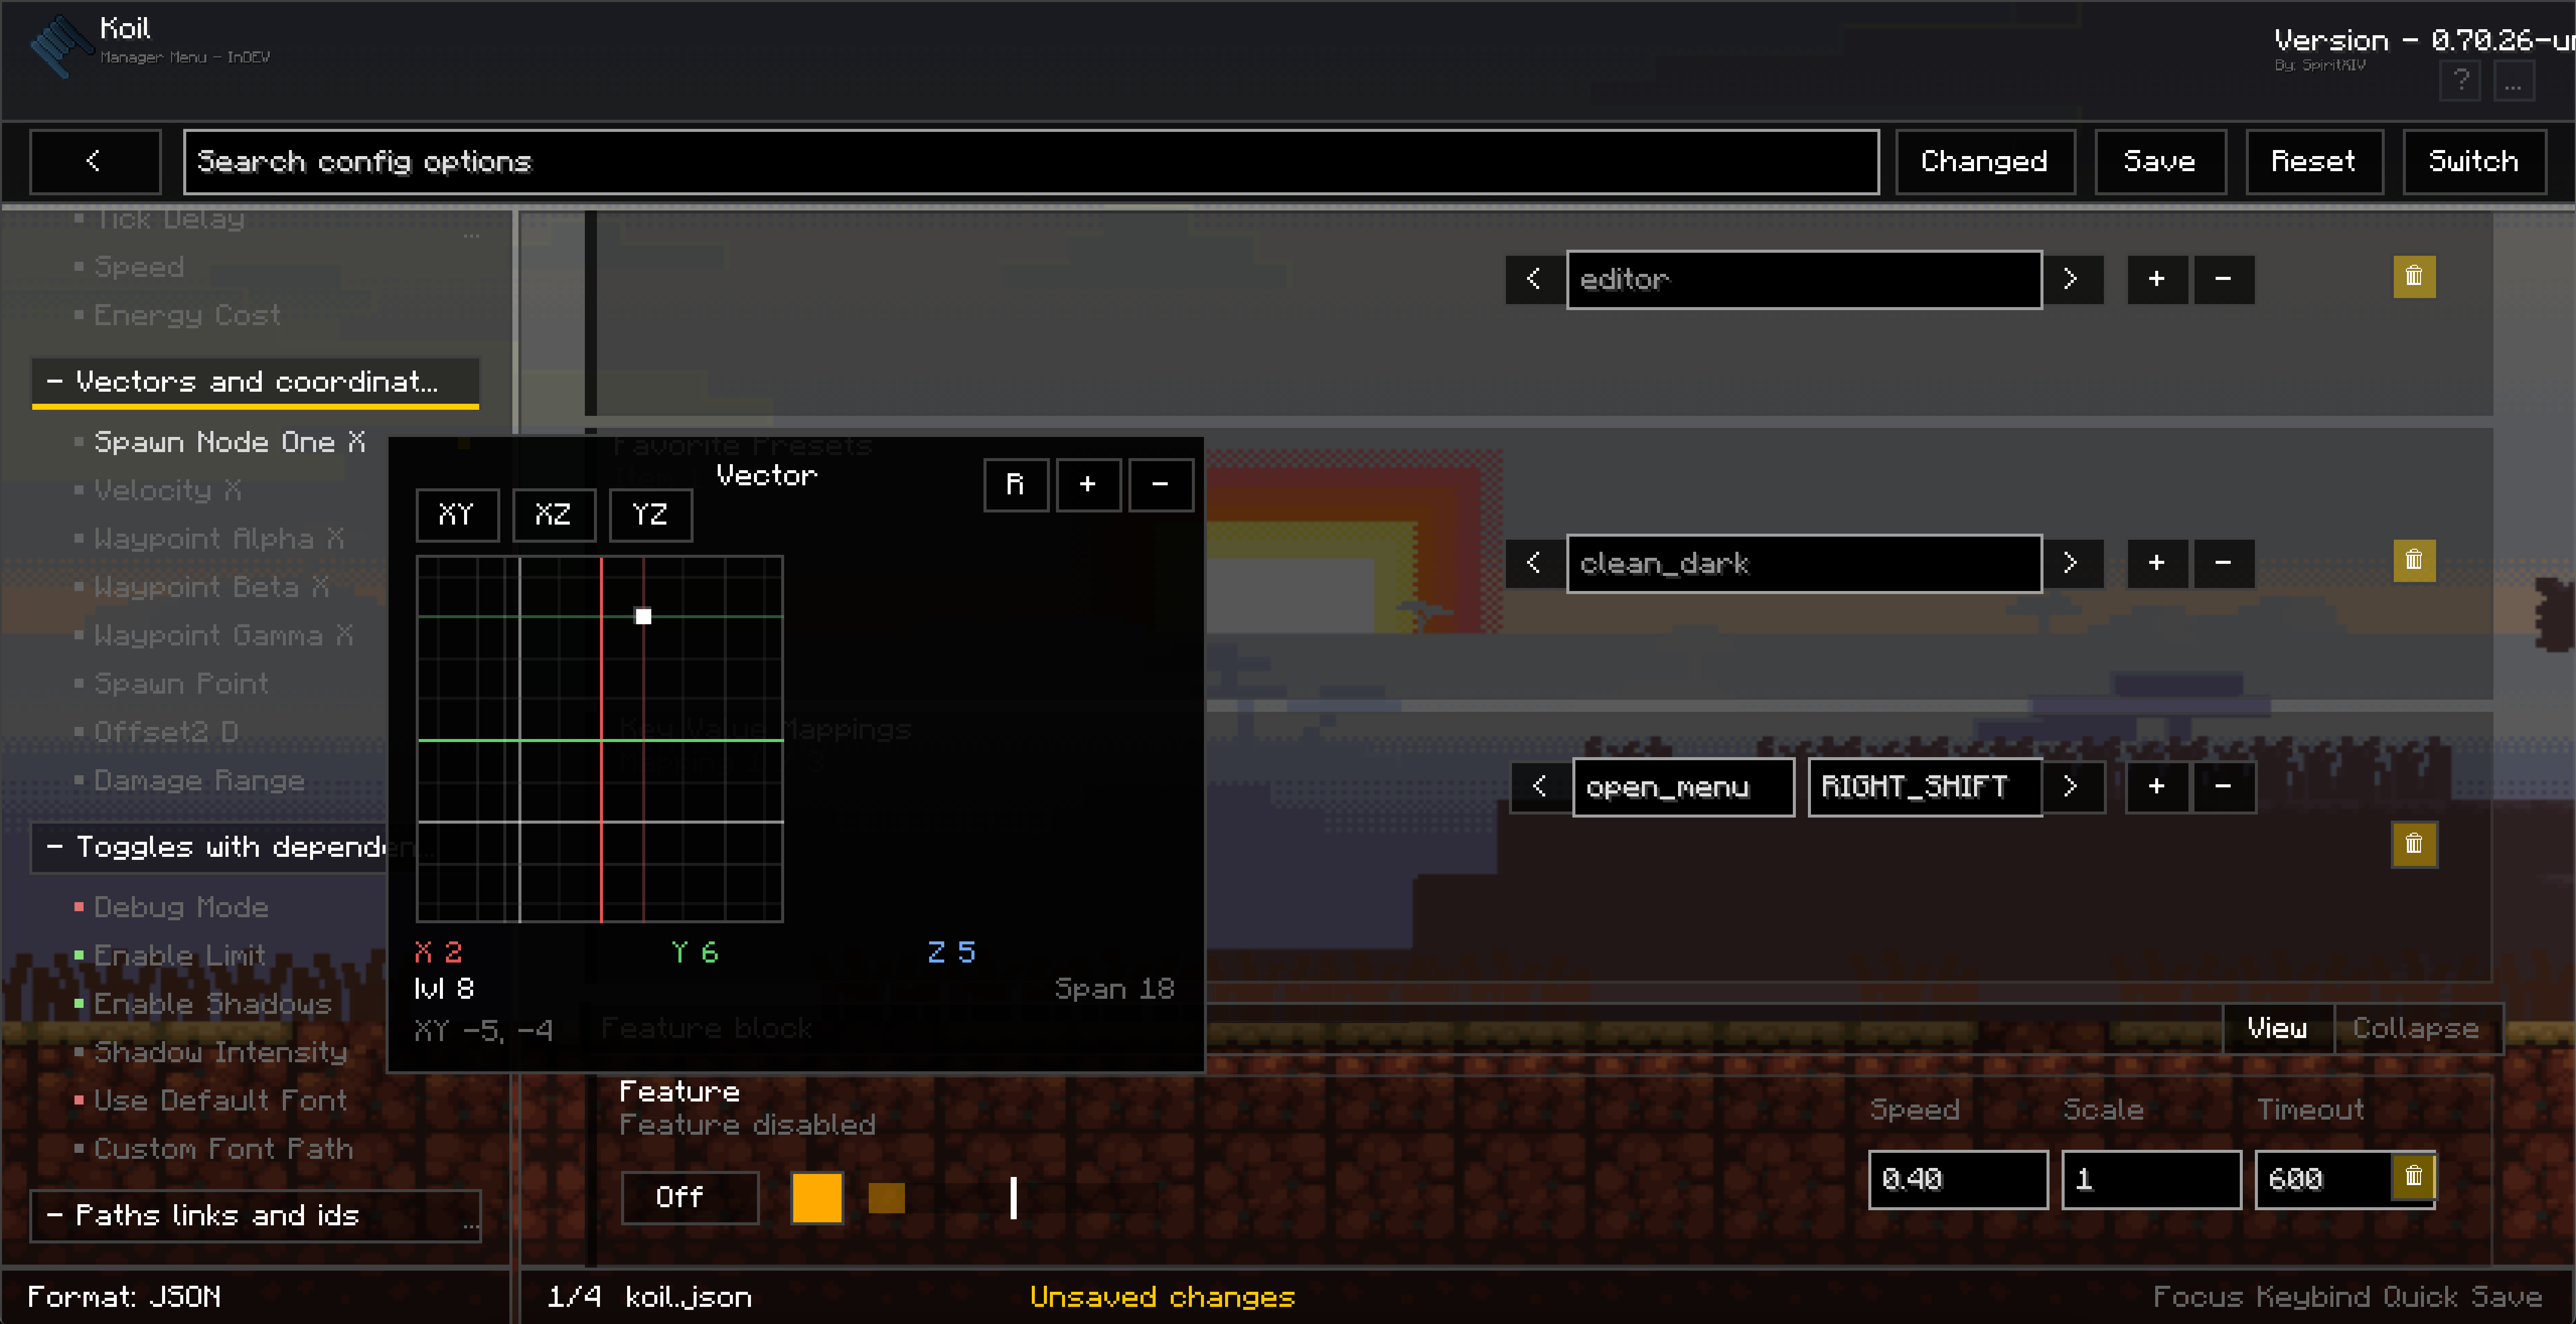Click the Changed filter button
Screen dimensions: 2576x1324
(x=1985, y=161)
